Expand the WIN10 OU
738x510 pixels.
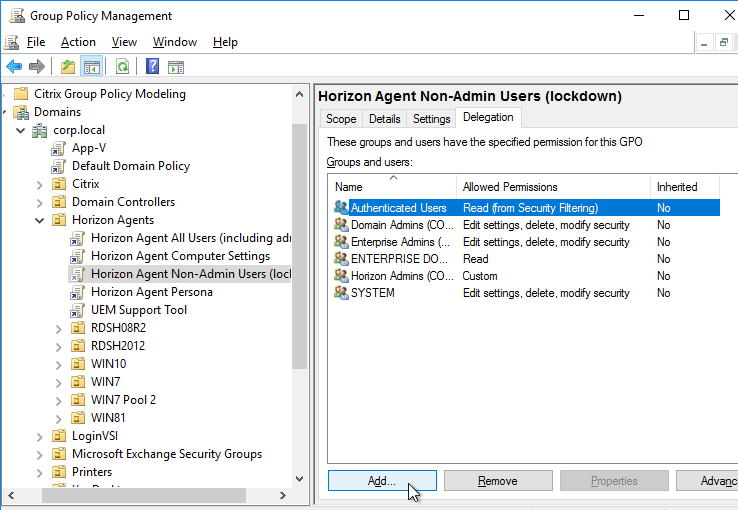point(58,365)
